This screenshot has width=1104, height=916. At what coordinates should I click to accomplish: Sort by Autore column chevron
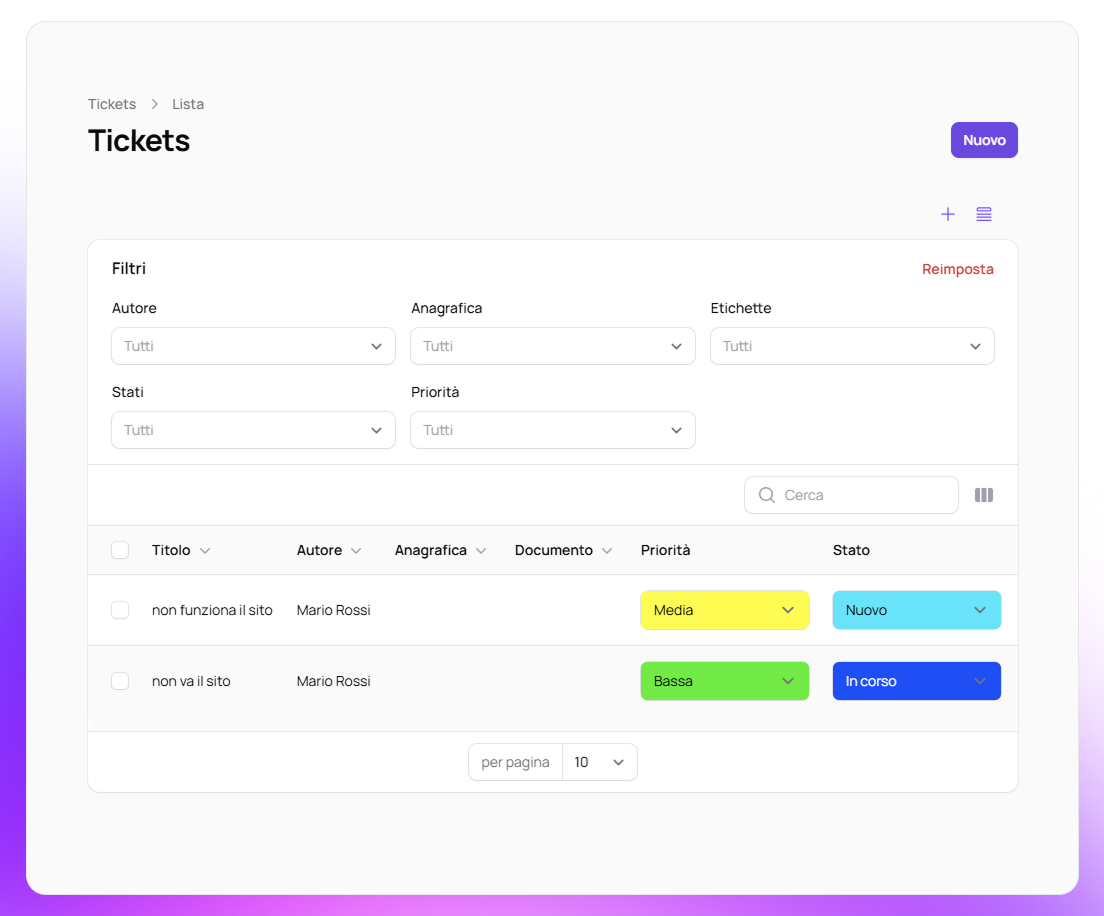pos(356,551)
